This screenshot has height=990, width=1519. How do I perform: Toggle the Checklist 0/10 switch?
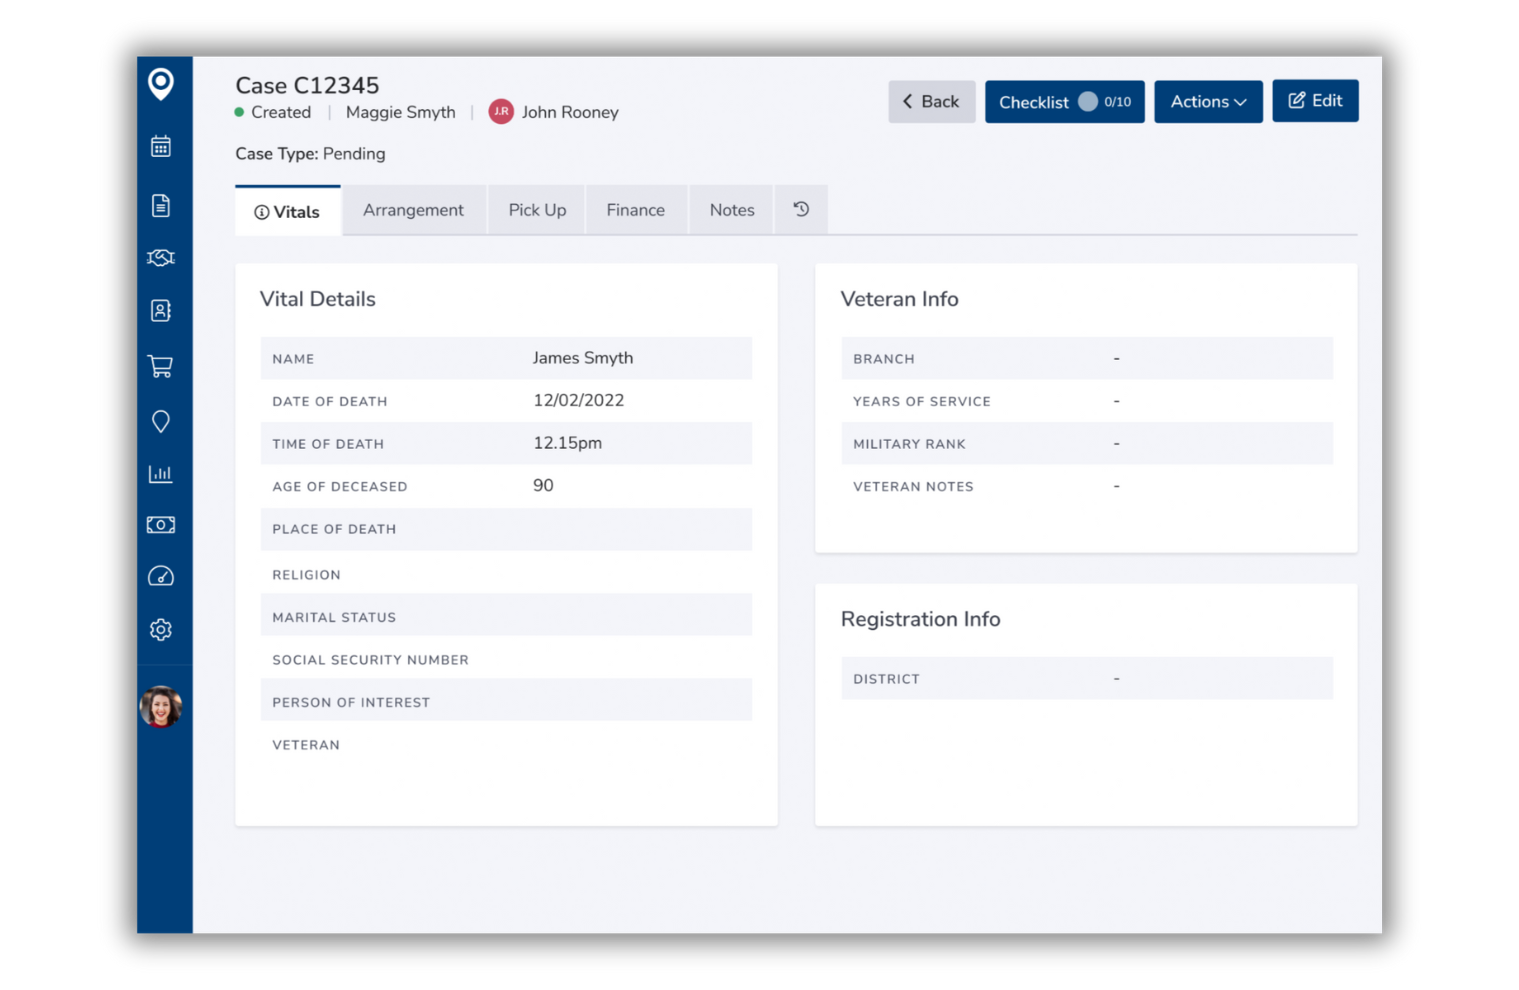pos(1088,102)
